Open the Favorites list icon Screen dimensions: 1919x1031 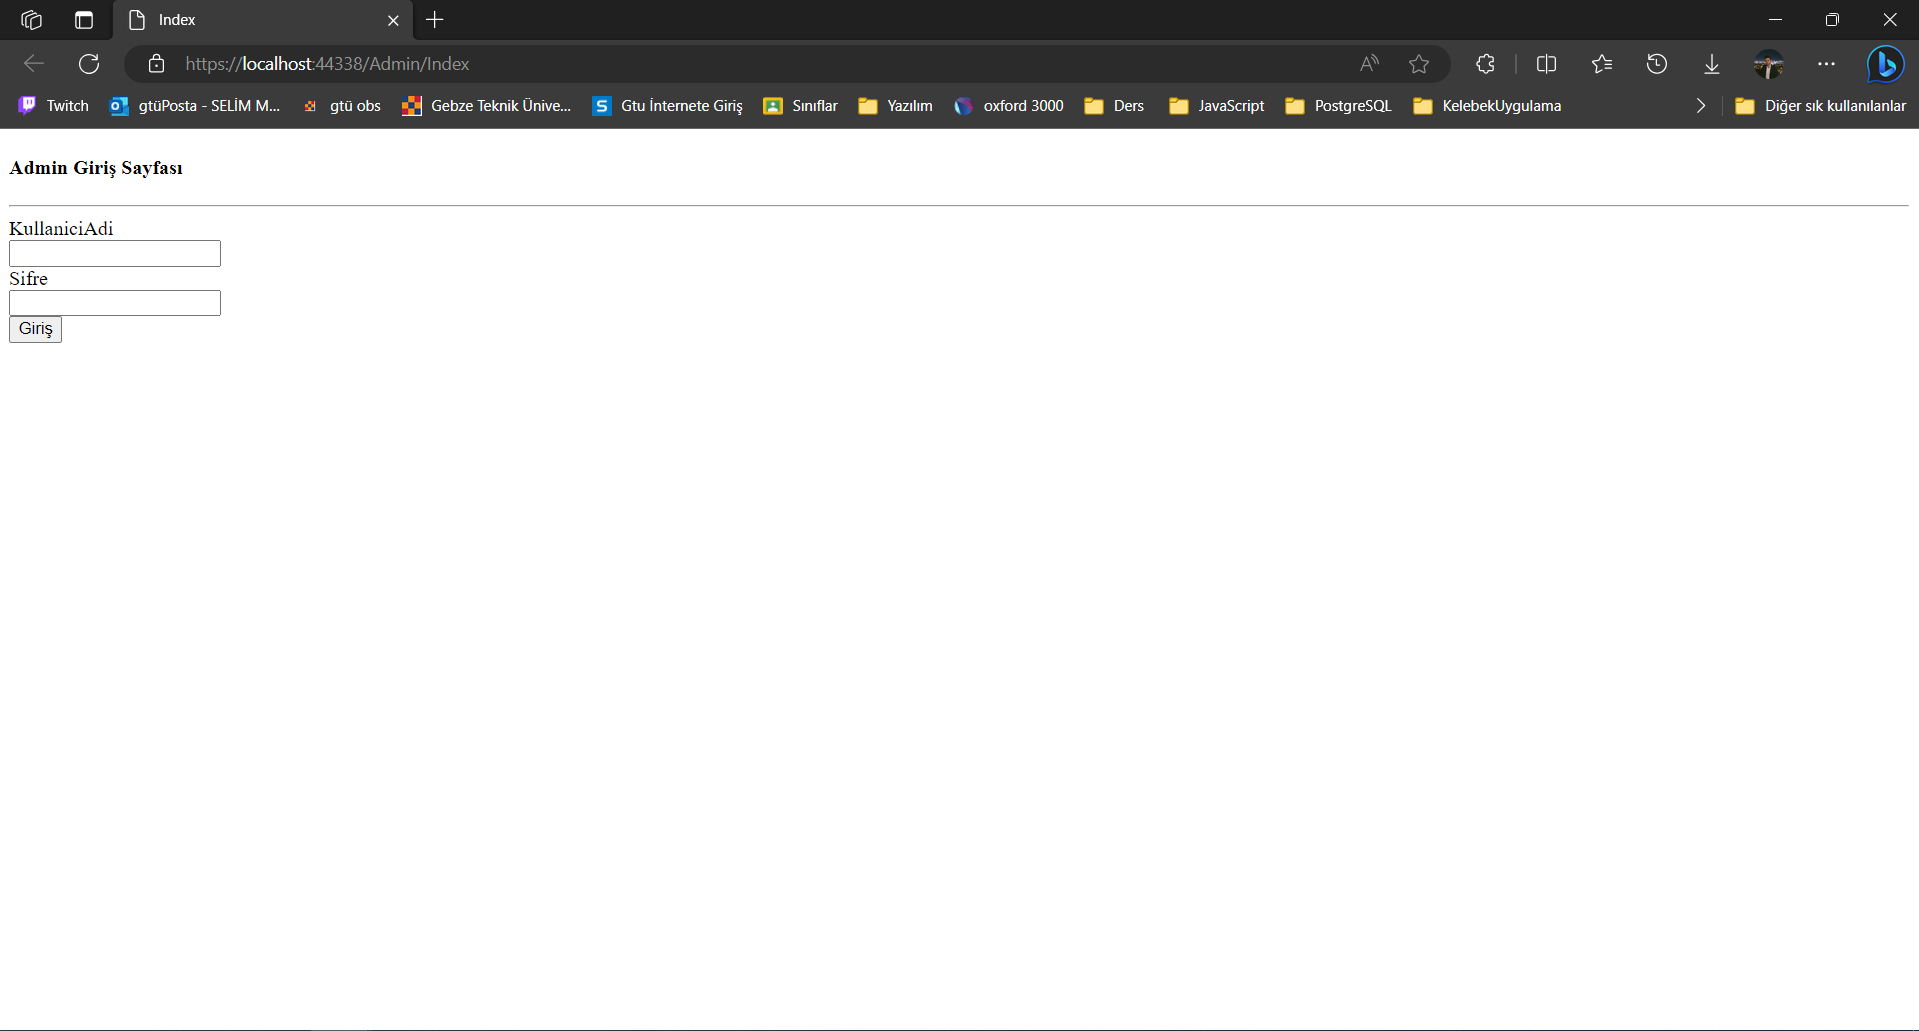1602,64
